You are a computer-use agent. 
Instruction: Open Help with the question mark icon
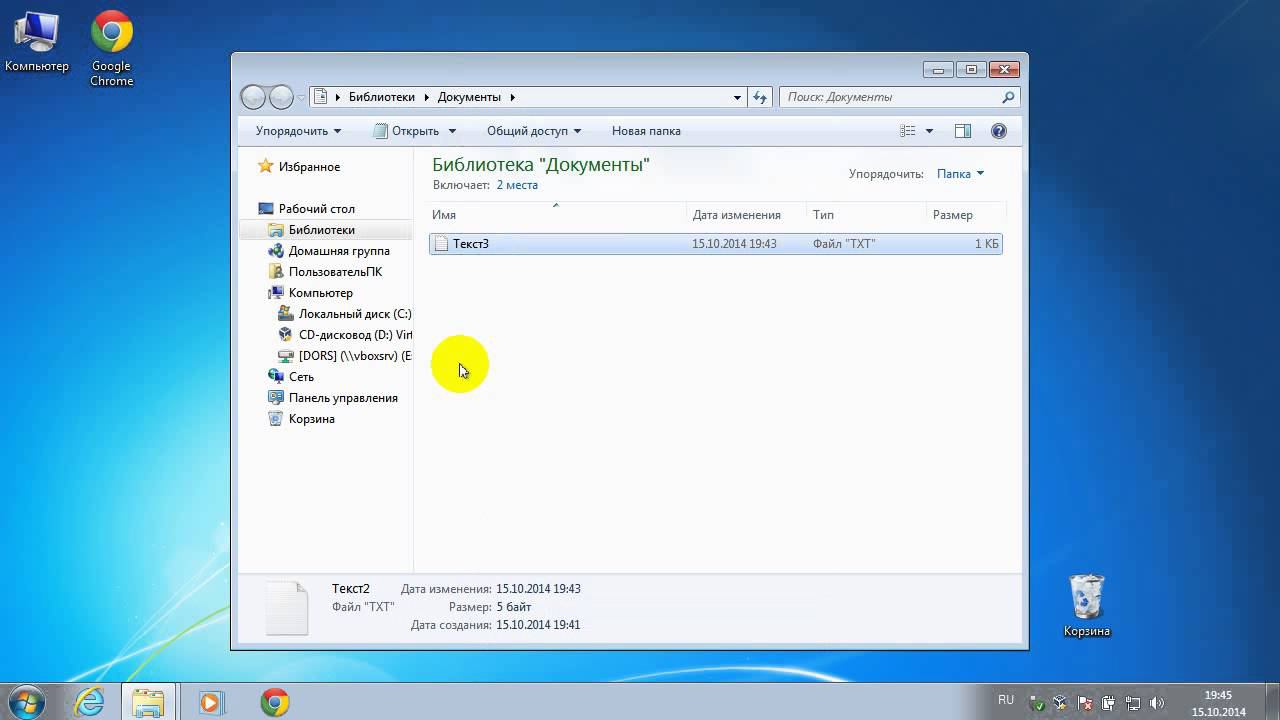click(x=998, y=131)
